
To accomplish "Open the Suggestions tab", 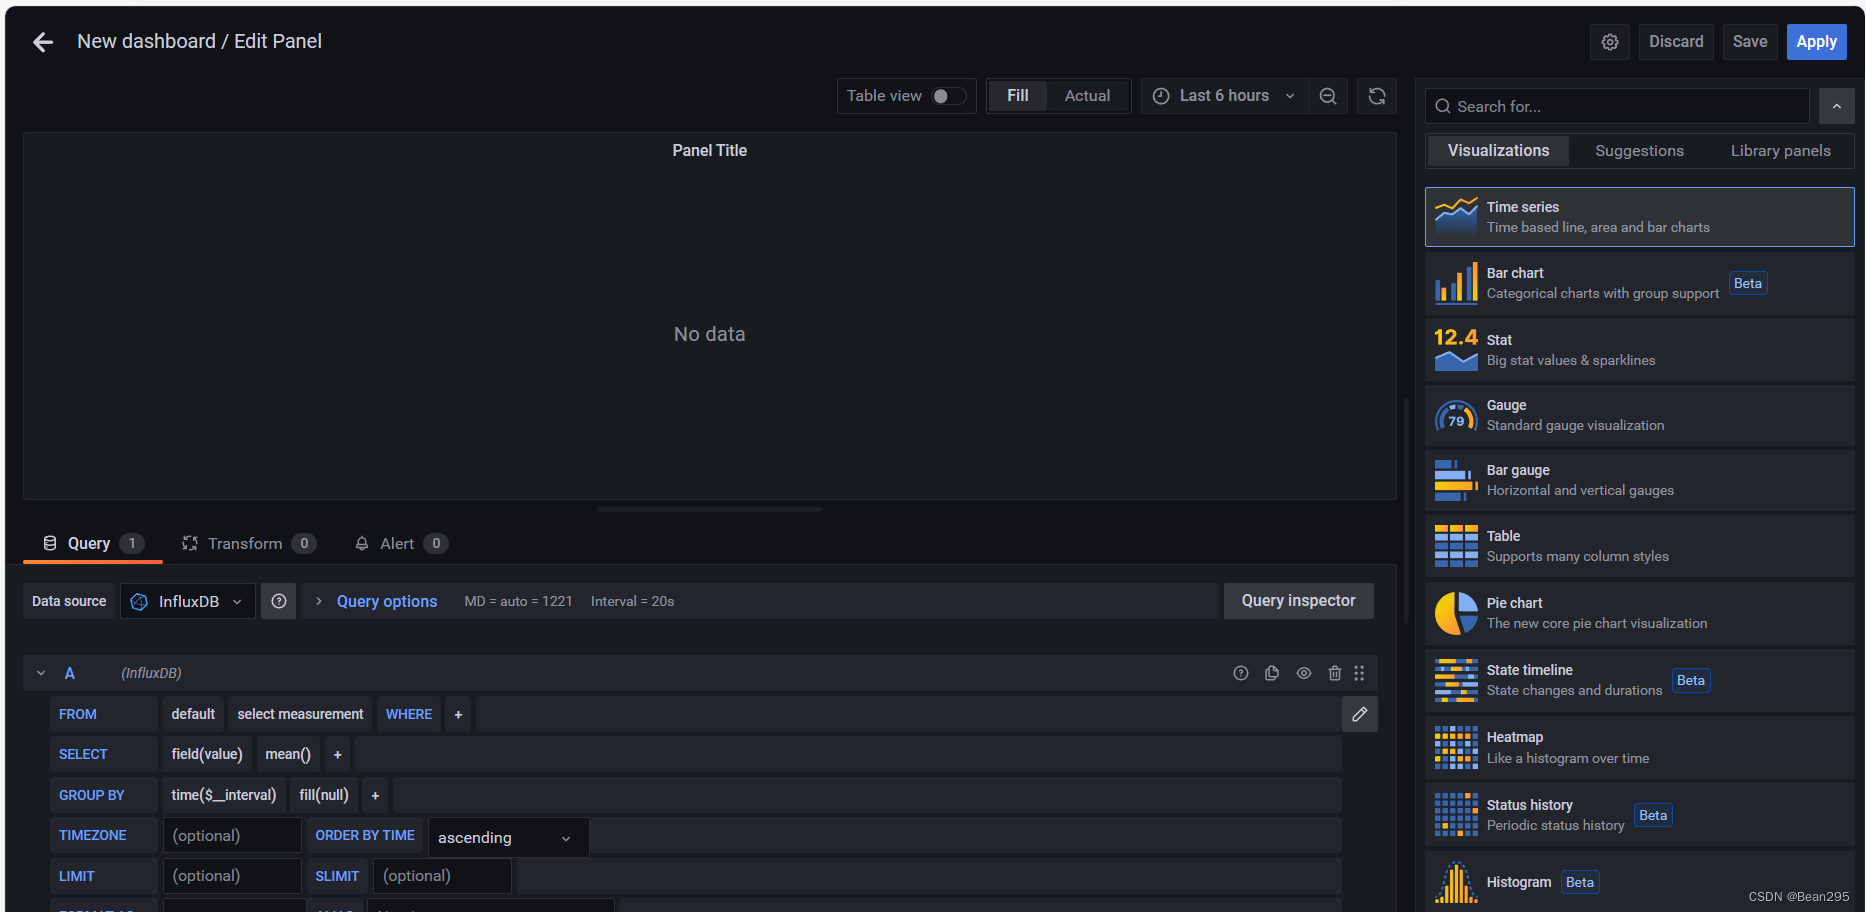I will click(1639, 151).
